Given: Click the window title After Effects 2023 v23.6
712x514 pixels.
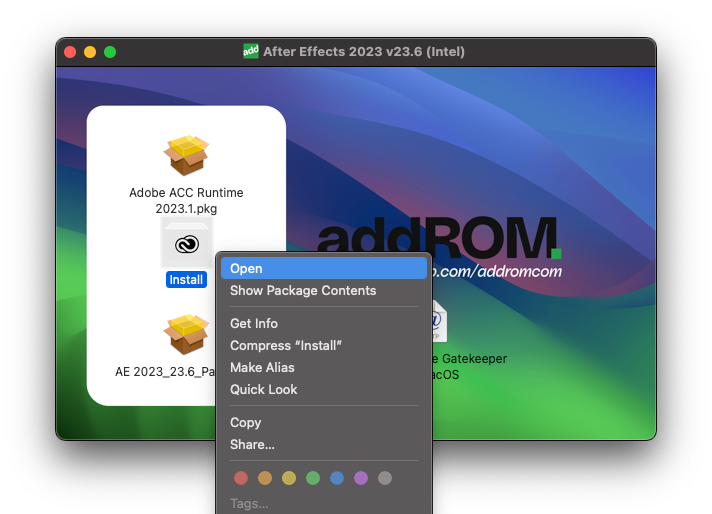Looking at the screenshot, I should [364, 52].
